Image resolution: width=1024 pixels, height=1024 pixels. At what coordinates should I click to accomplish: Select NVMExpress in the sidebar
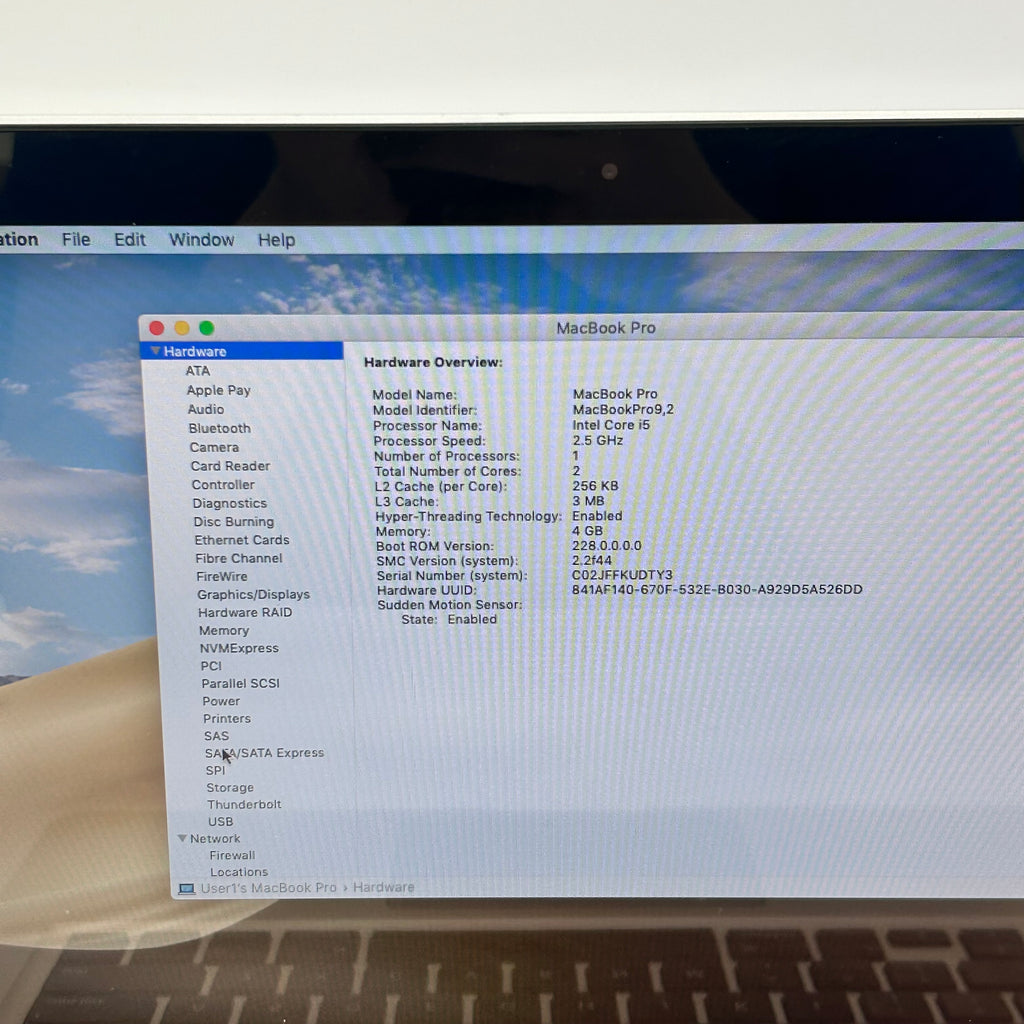click(x=239, y=648)
